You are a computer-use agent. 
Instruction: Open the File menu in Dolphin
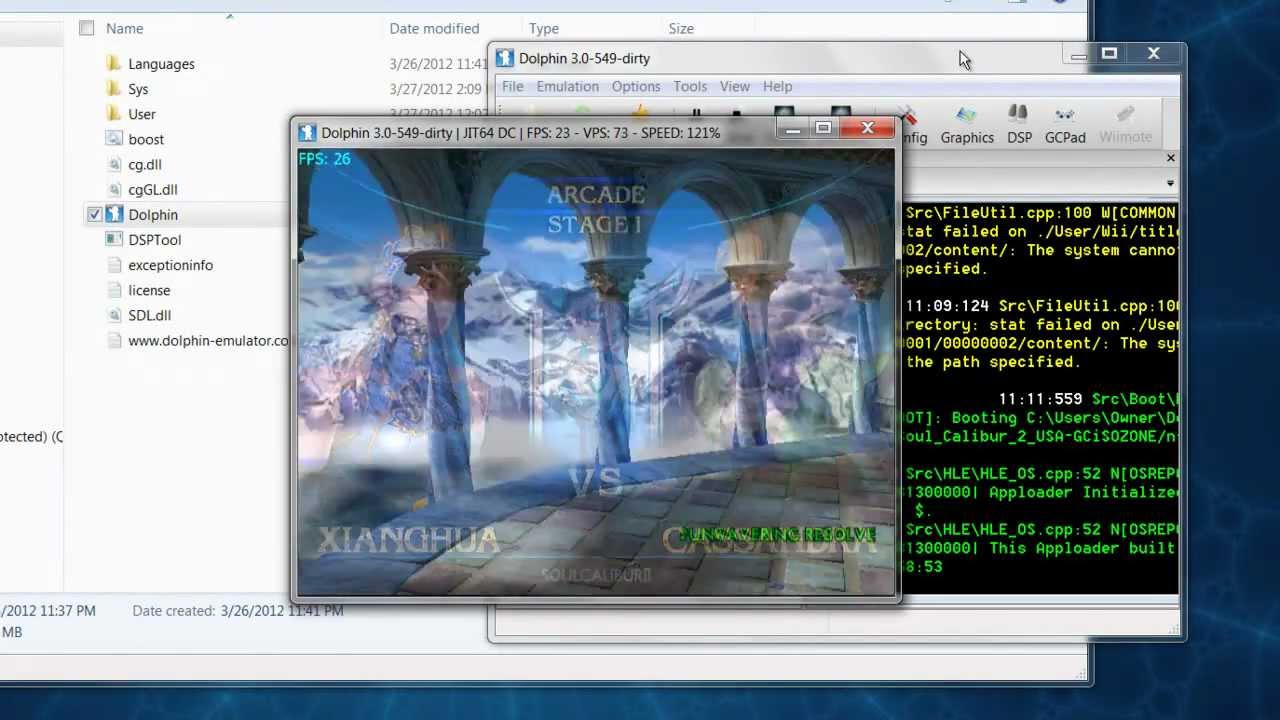point(512,87)
